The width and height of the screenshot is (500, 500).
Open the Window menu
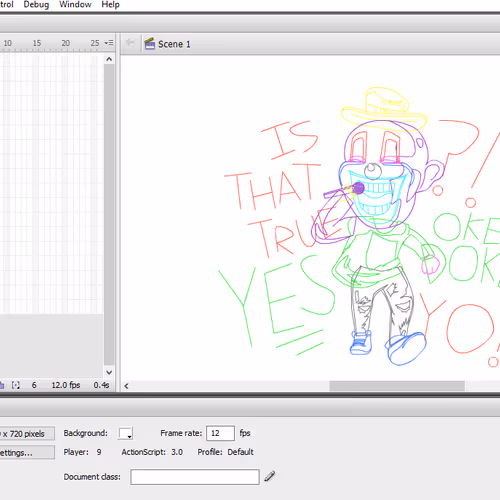pos(75,5)
